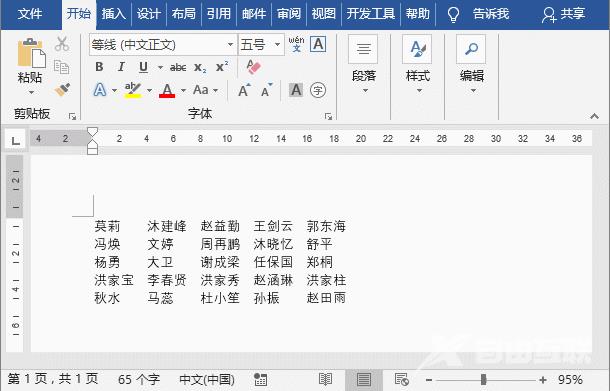The height and width of the screenshot is (391, 610).
Task: Click the 95% zoom level
Action: (570, 379)
